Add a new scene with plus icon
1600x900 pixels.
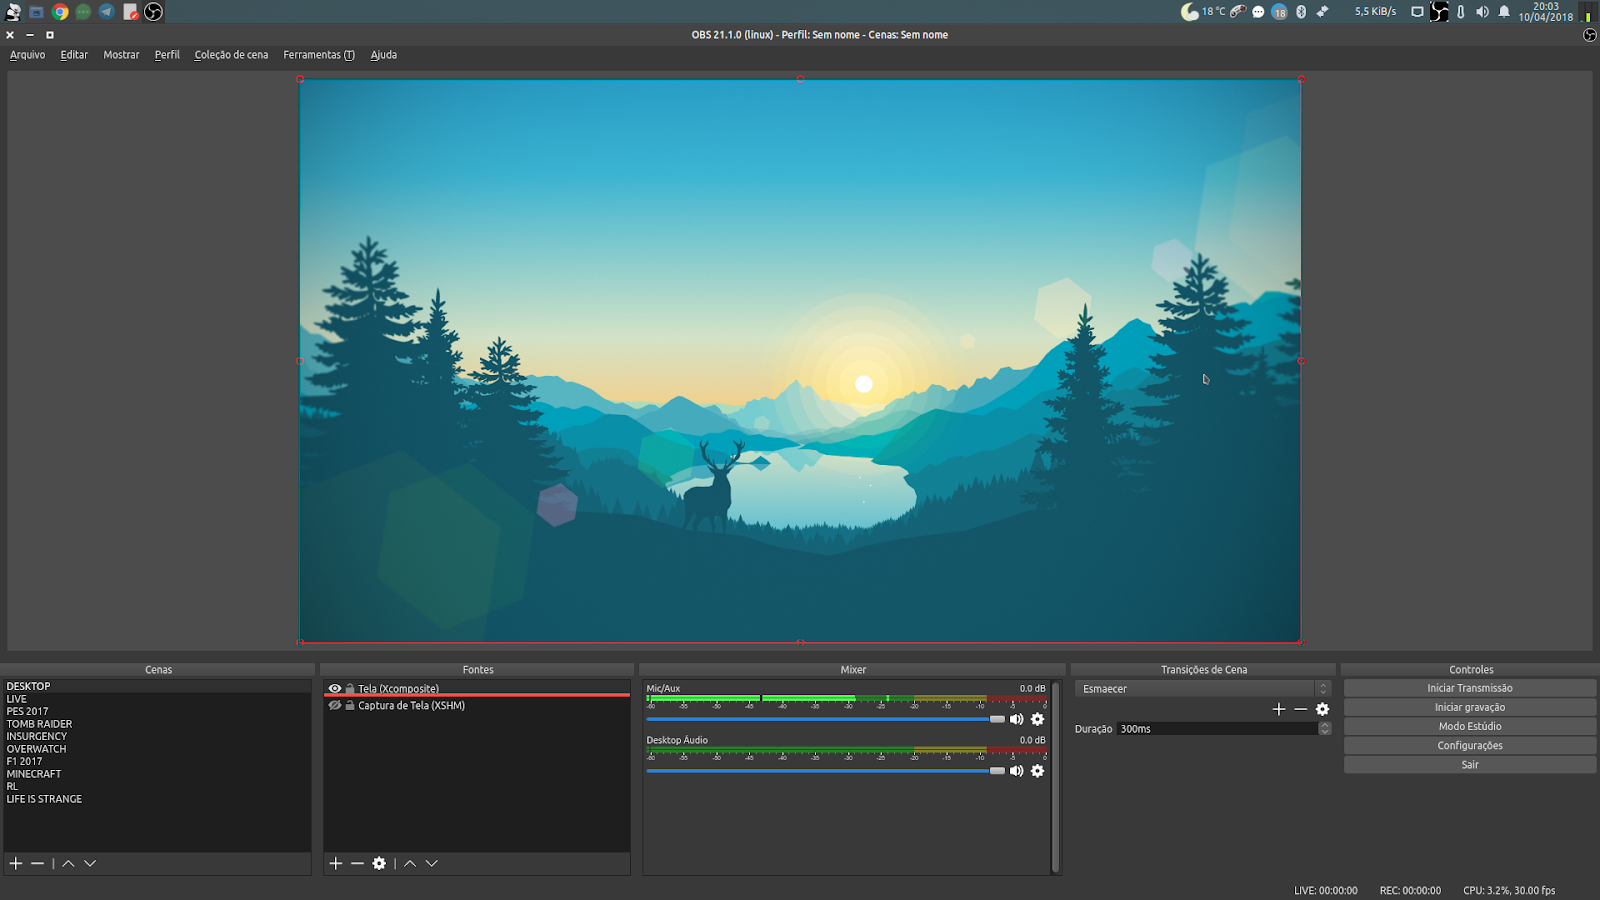click(x=16, y=863)
